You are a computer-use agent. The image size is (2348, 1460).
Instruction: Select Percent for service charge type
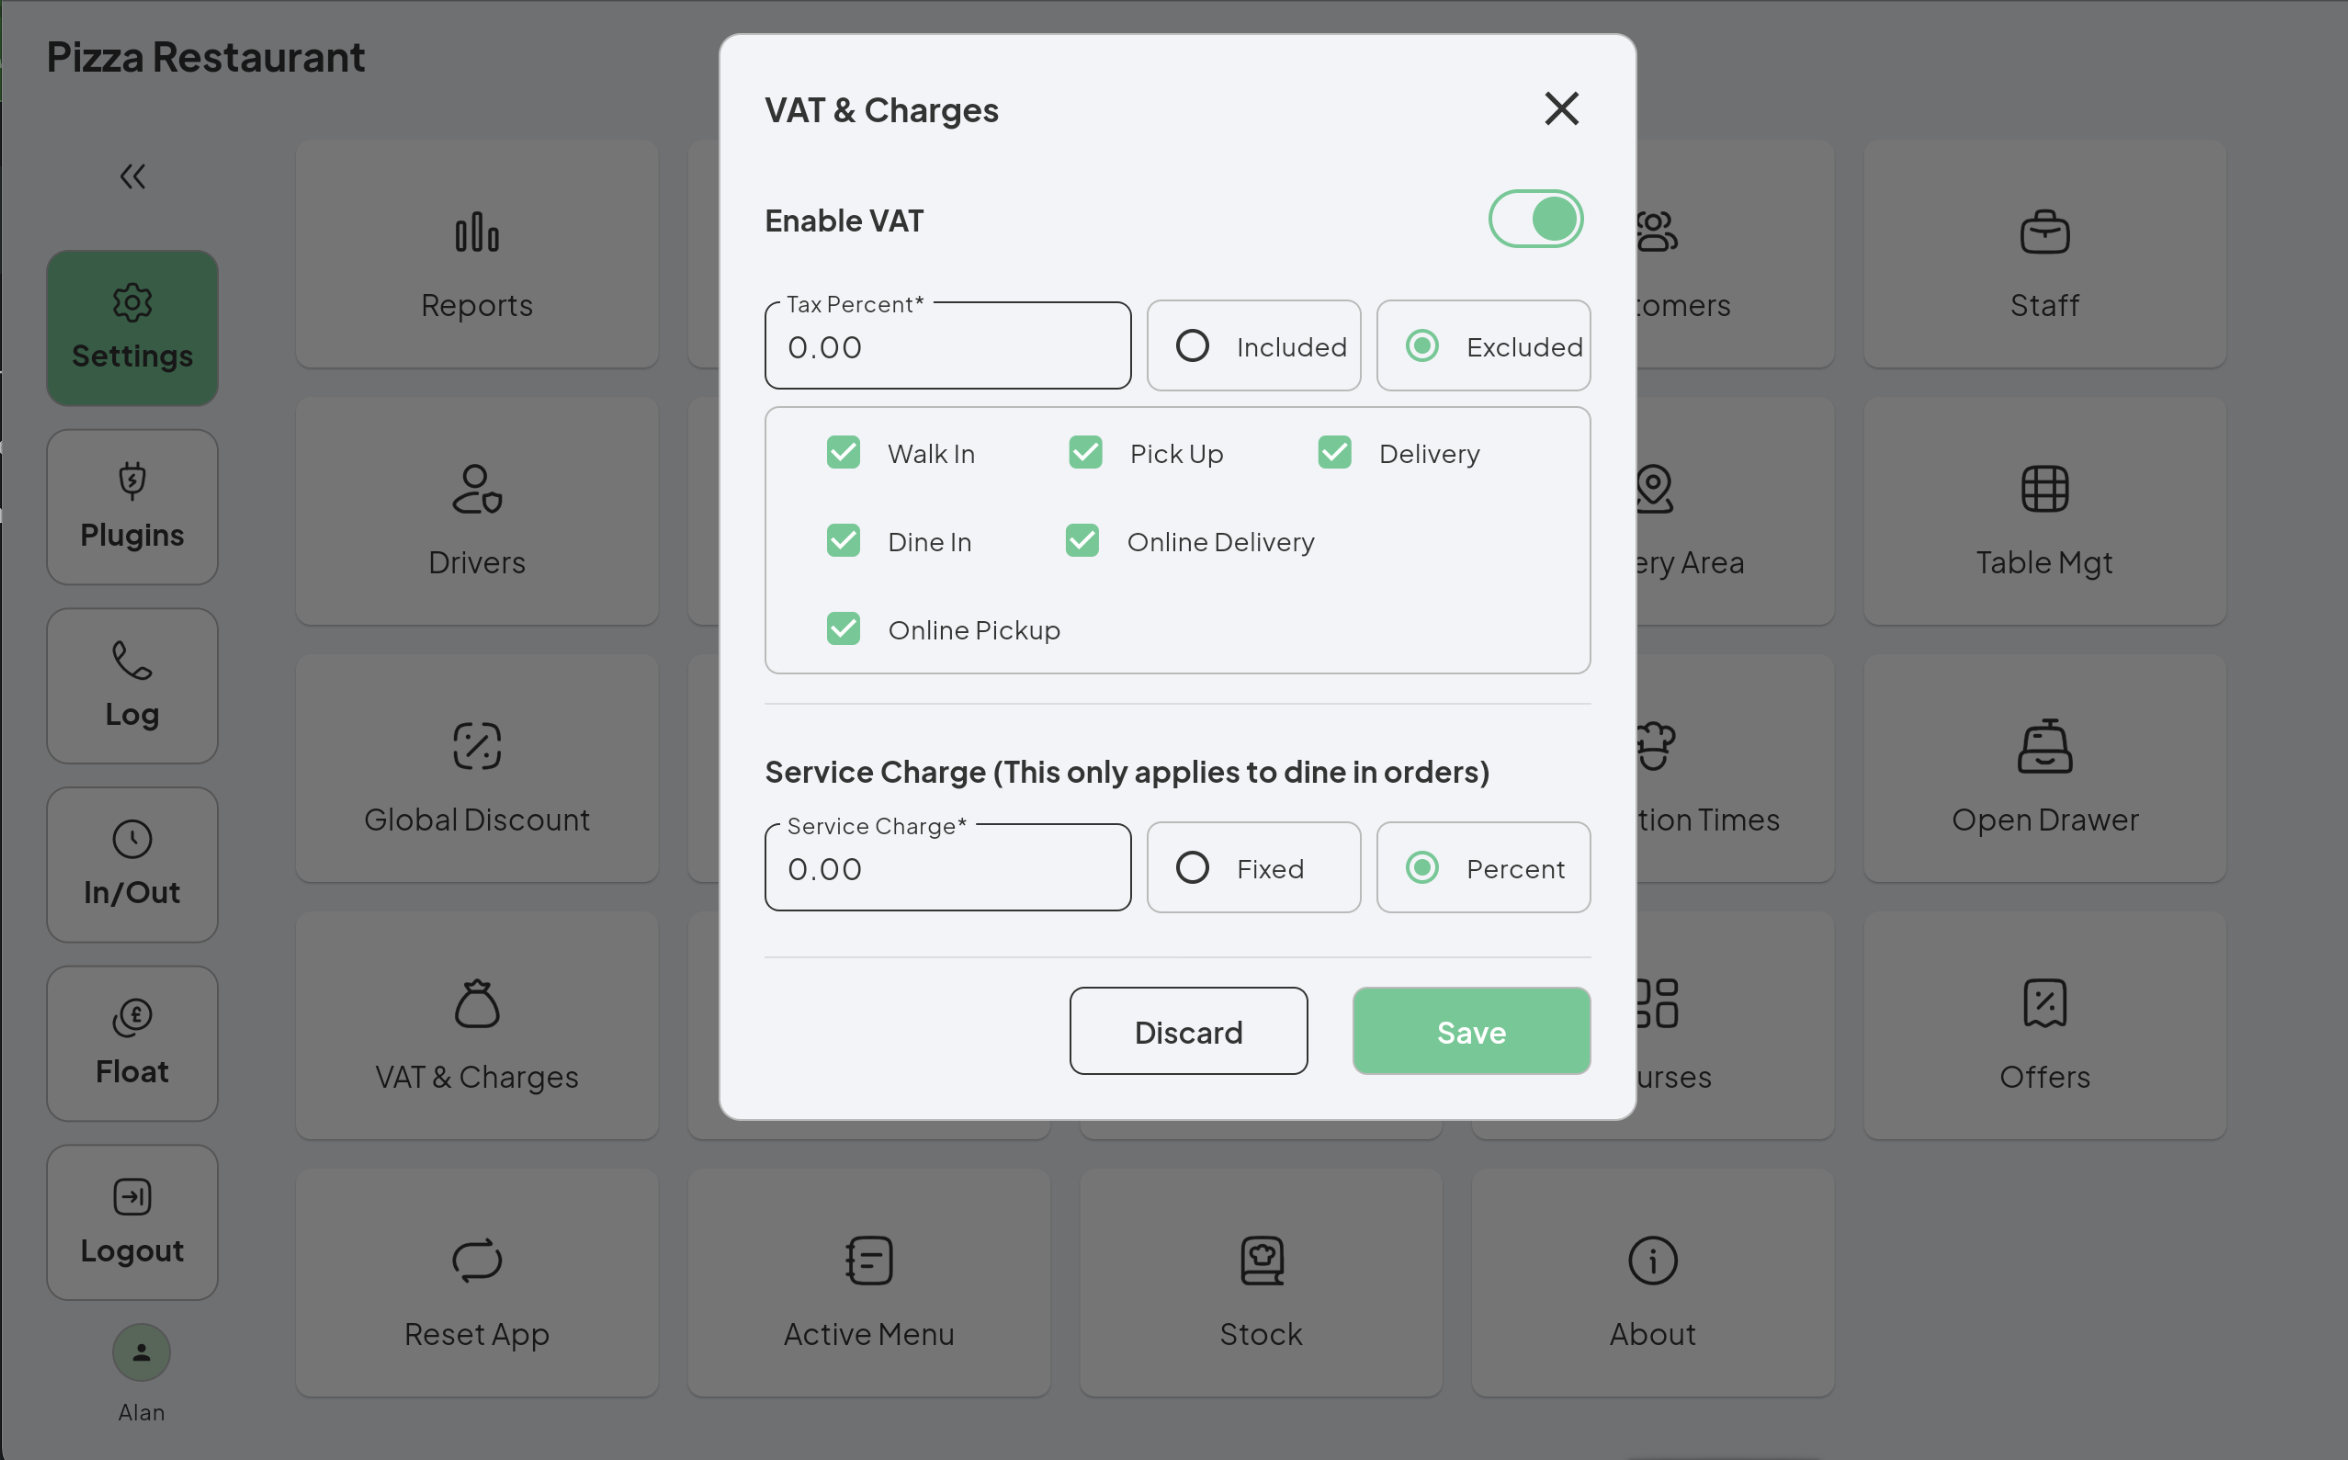pos(1421,866)
